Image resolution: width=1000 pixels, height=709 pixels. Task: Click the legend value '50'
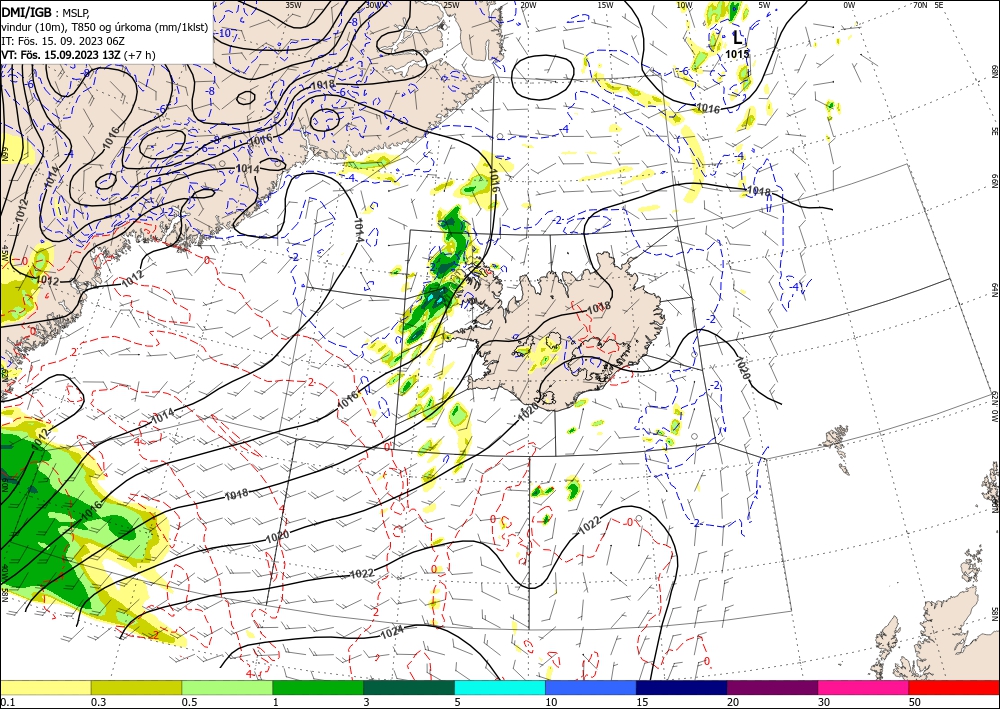click(915, 702)
